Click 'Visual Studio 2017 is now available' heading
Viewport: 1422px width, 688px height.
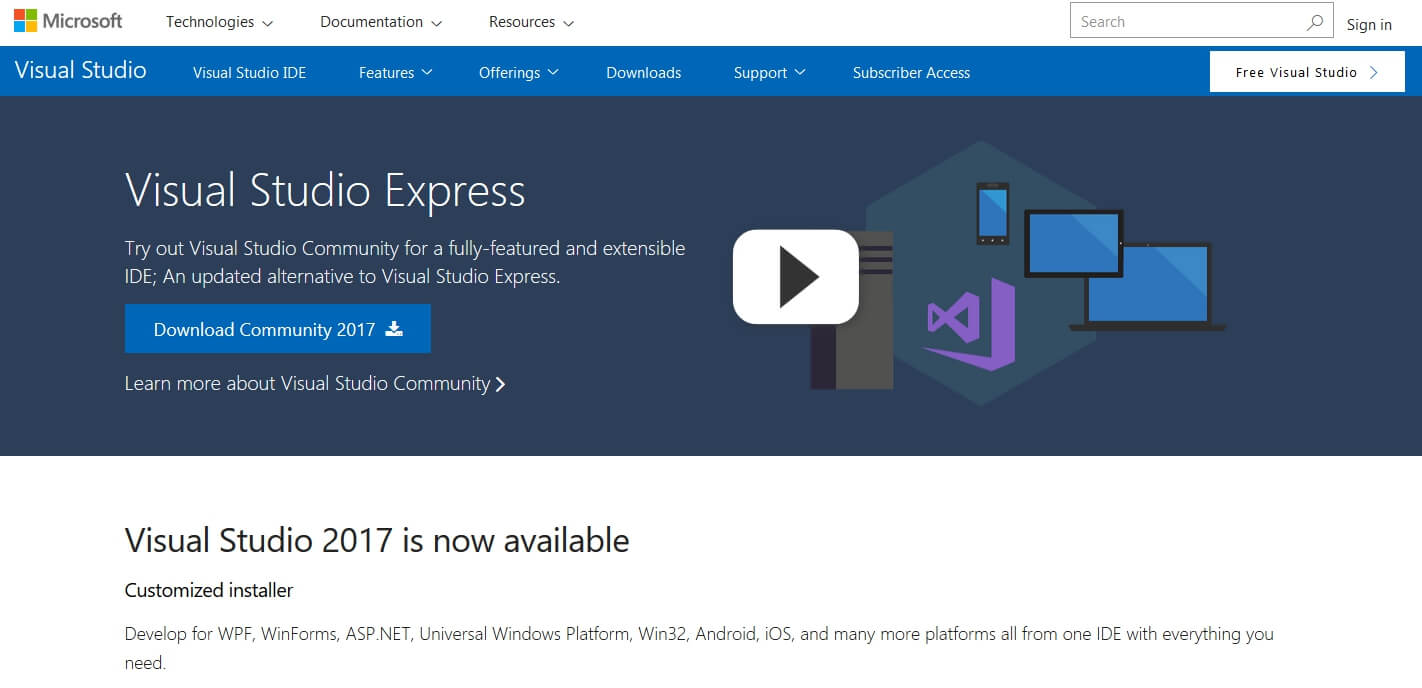tap(377, 540)
